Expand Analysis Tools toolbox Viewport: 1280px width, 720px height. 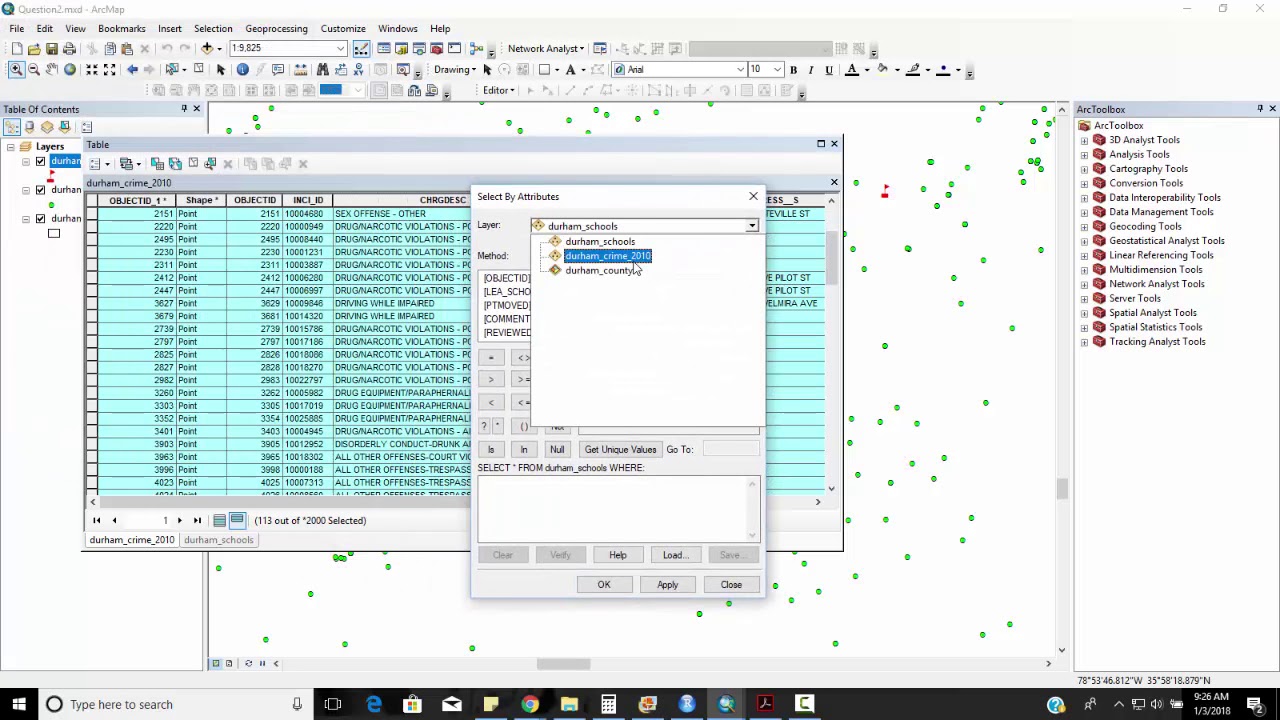click(1085, 154)
